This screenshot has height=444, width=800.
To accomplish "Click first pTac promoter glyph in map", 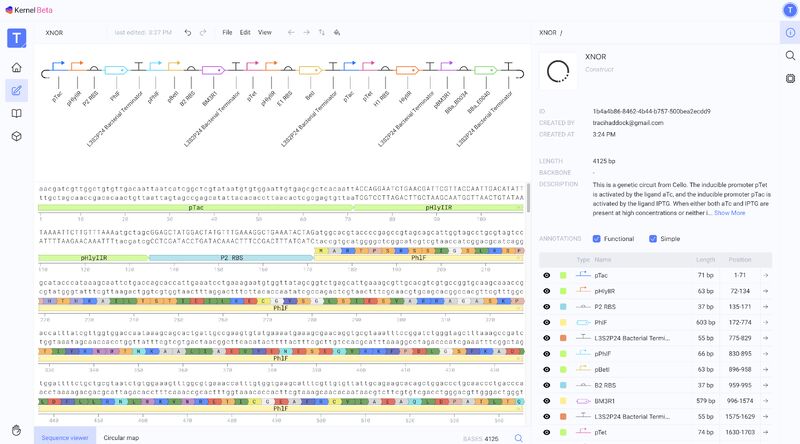I will (x=58, y=65).
